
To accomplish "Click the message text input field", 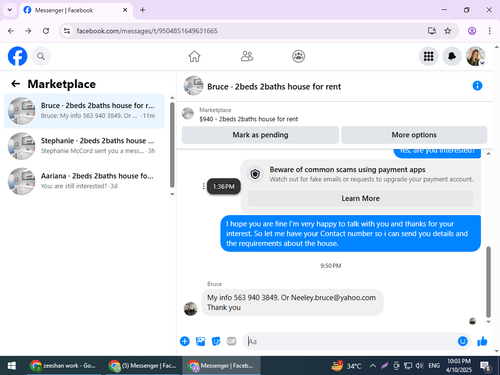I will 350,341.
